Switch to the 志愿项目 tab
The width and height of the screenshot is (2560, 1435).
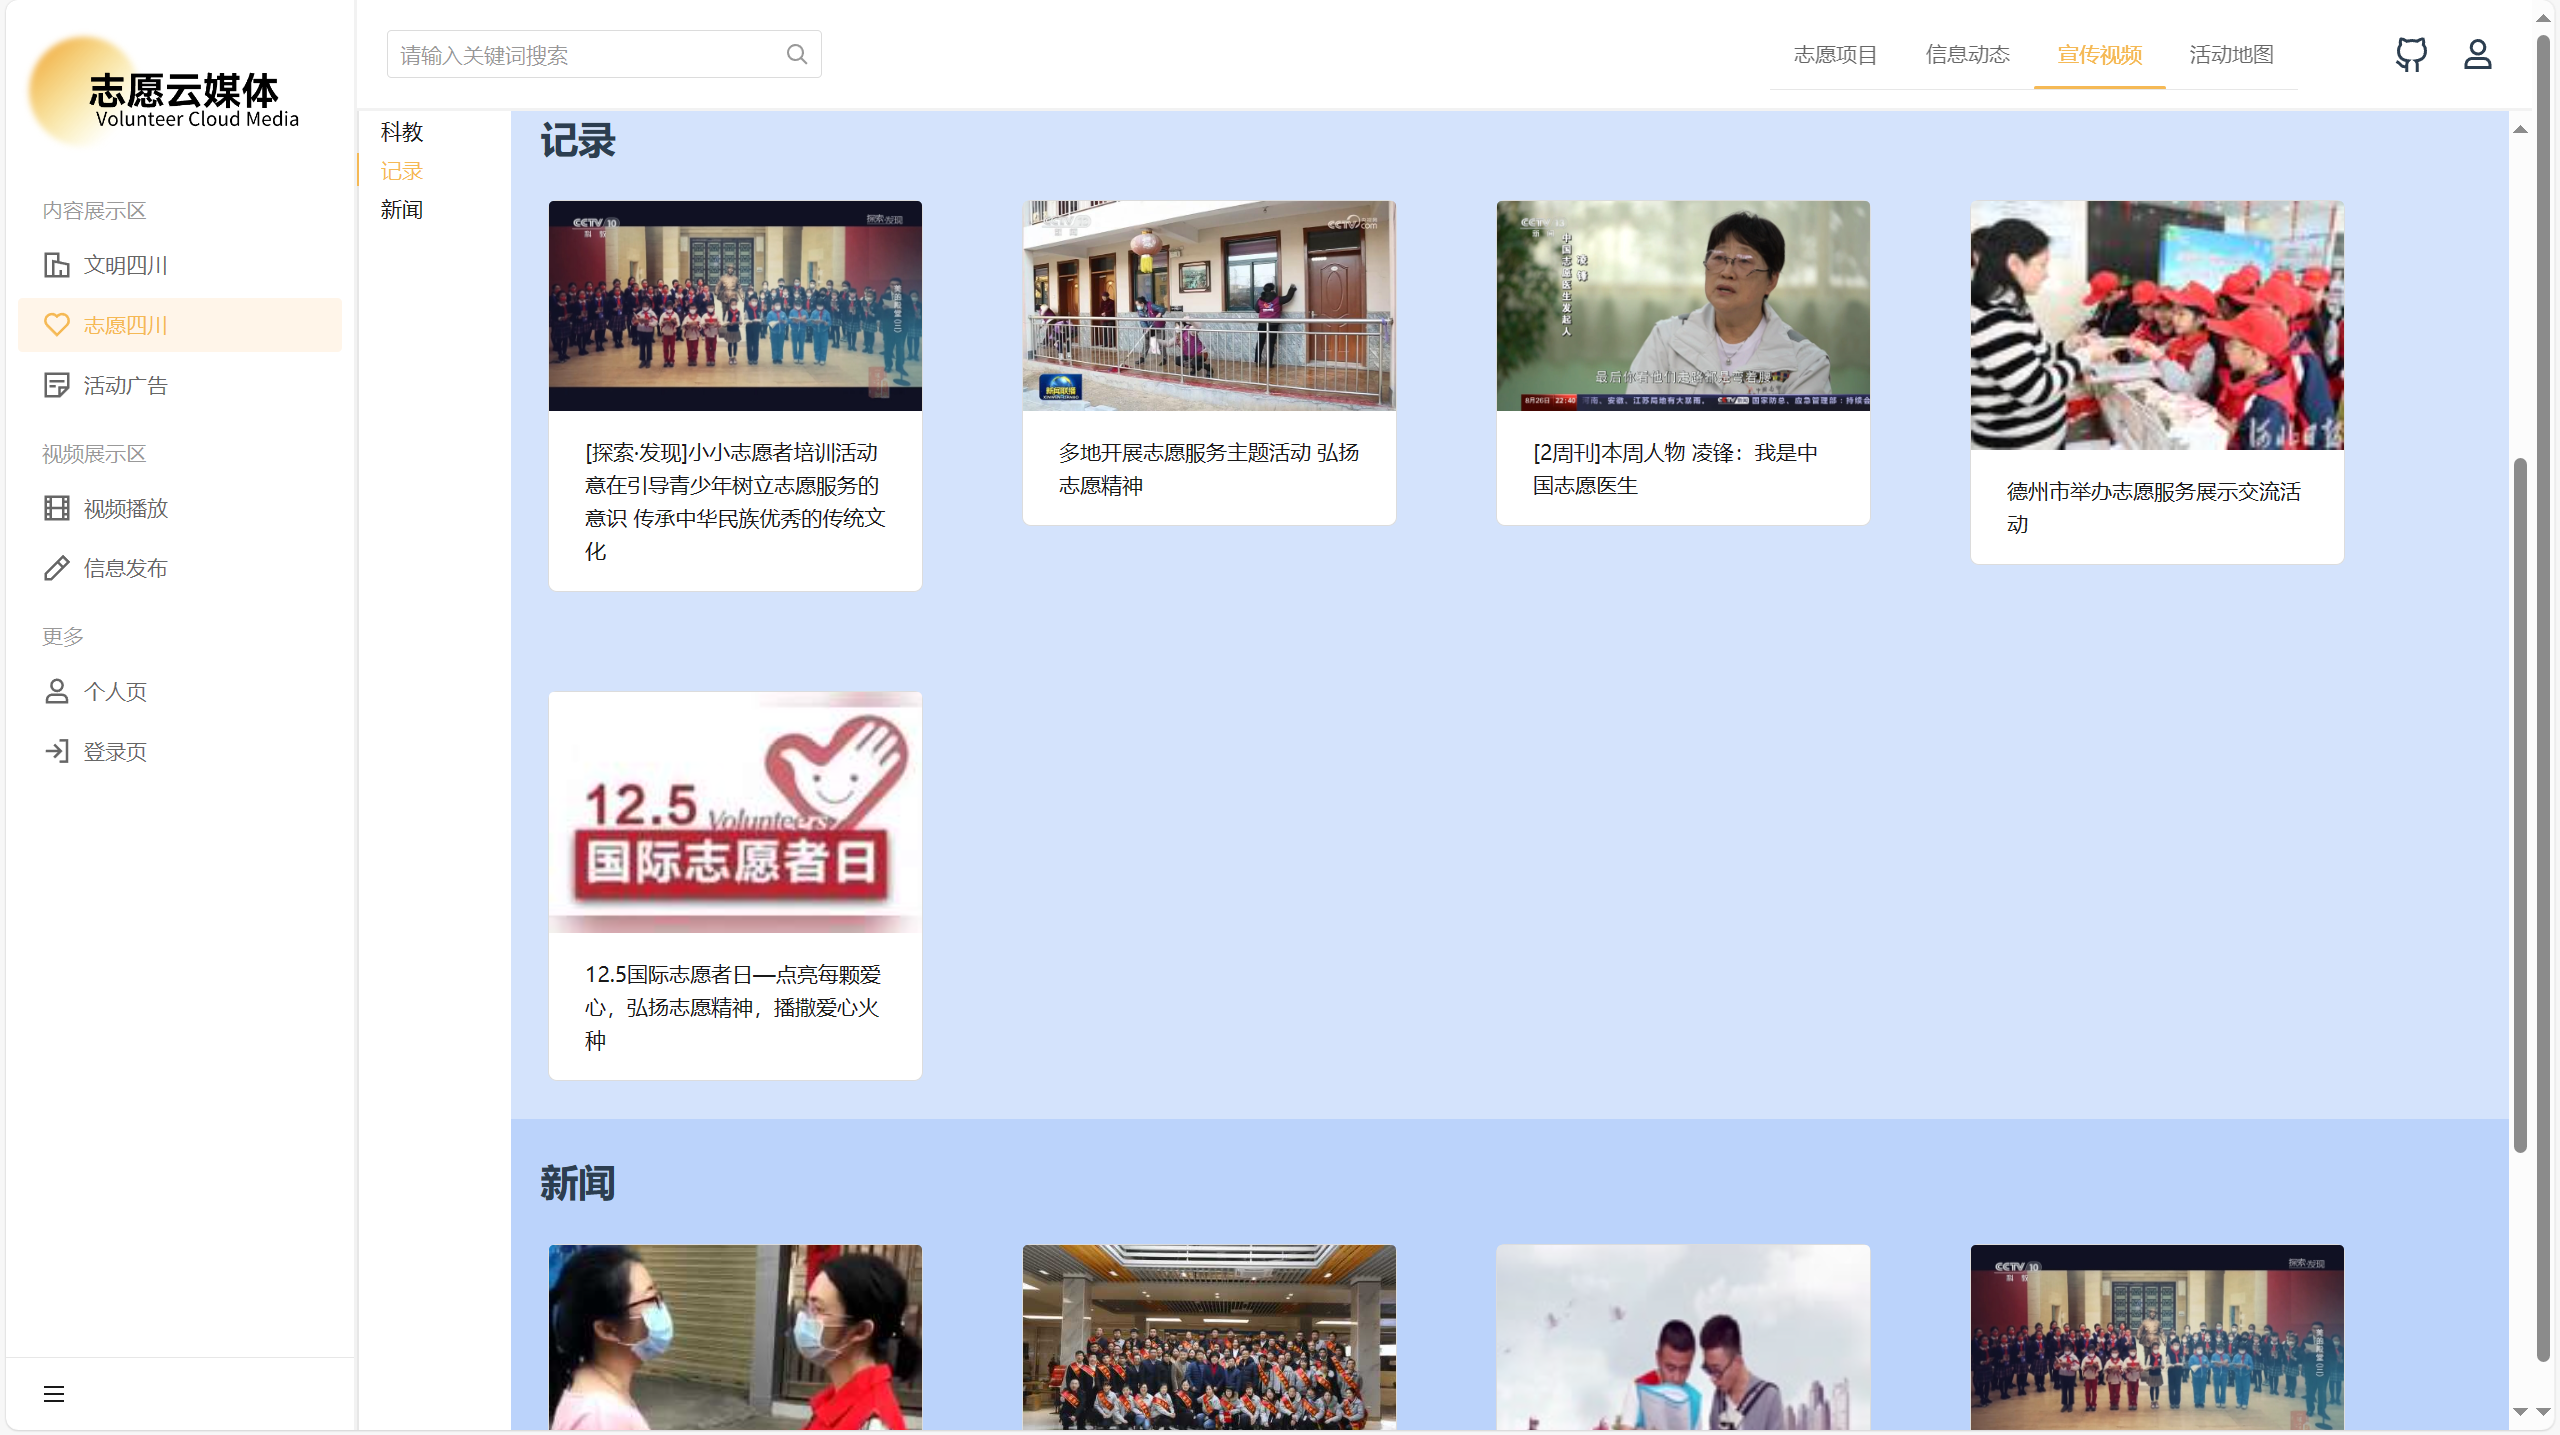click(1835, 55)
